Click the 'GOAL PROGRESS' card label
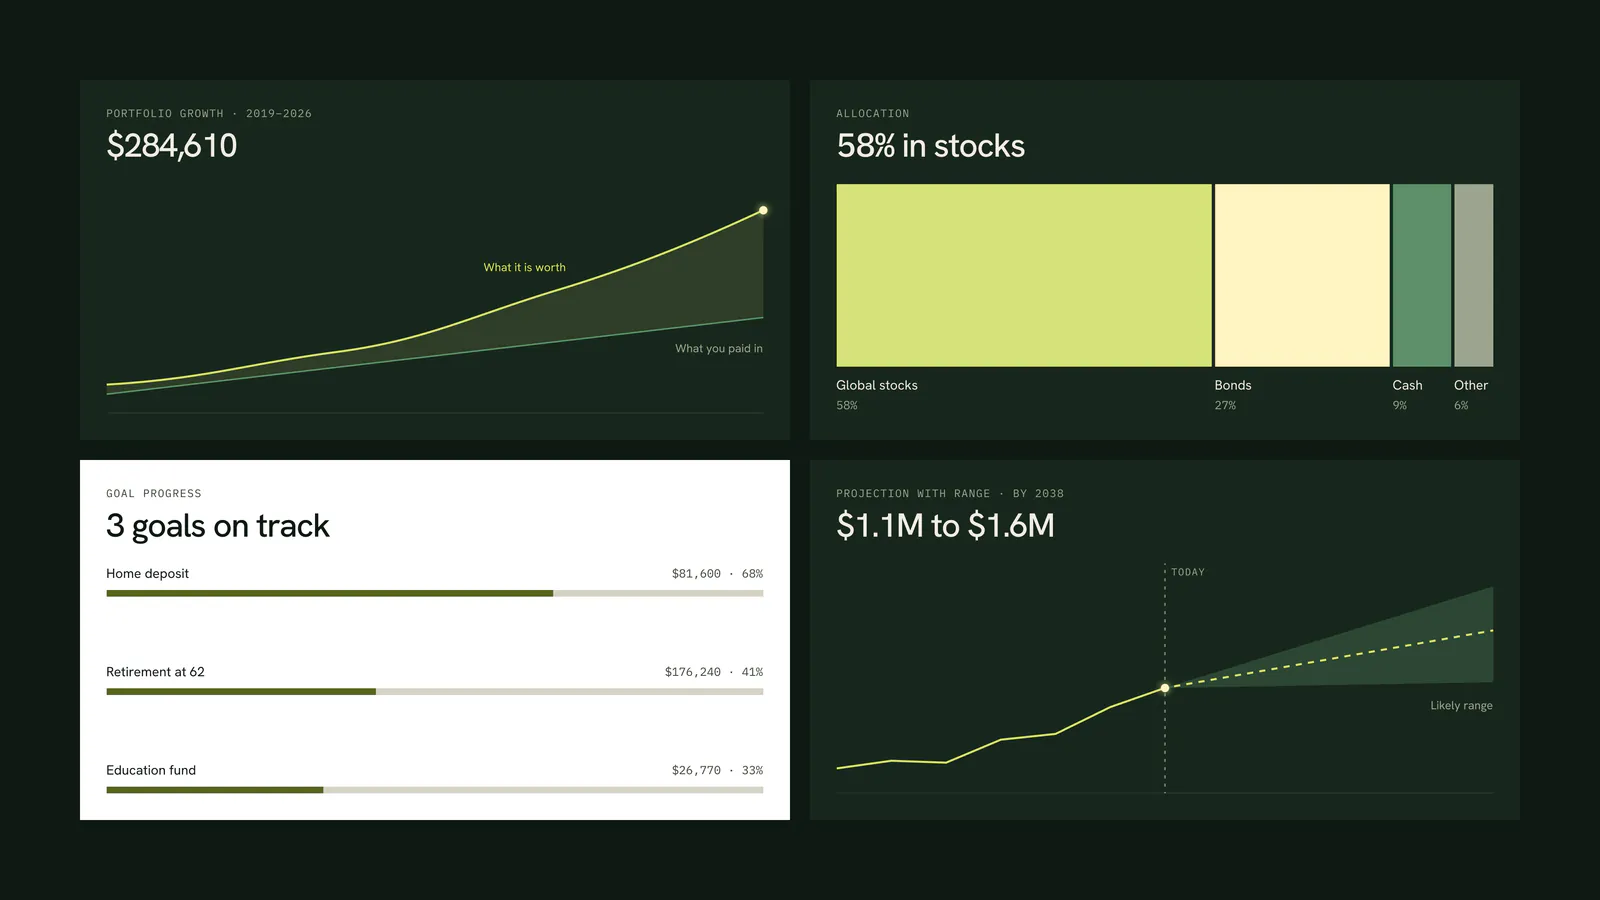This screenshot has height=900, width=1600. [154, 494]
